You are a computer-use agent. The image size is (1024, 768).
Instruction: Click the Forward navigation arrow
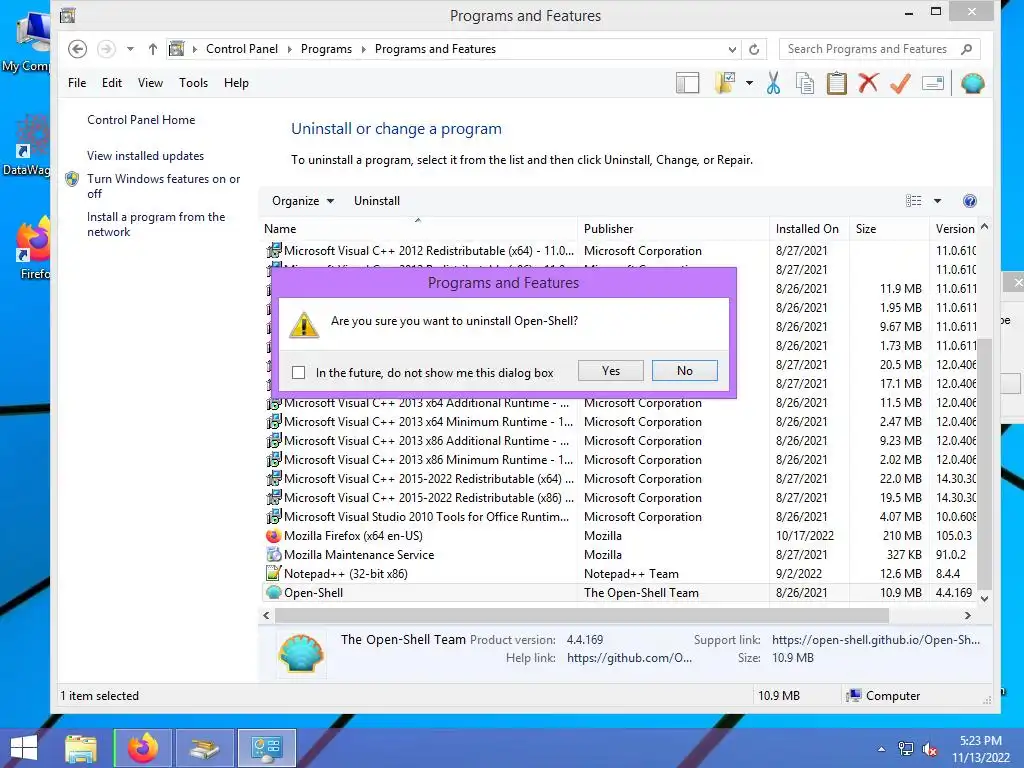106,49
